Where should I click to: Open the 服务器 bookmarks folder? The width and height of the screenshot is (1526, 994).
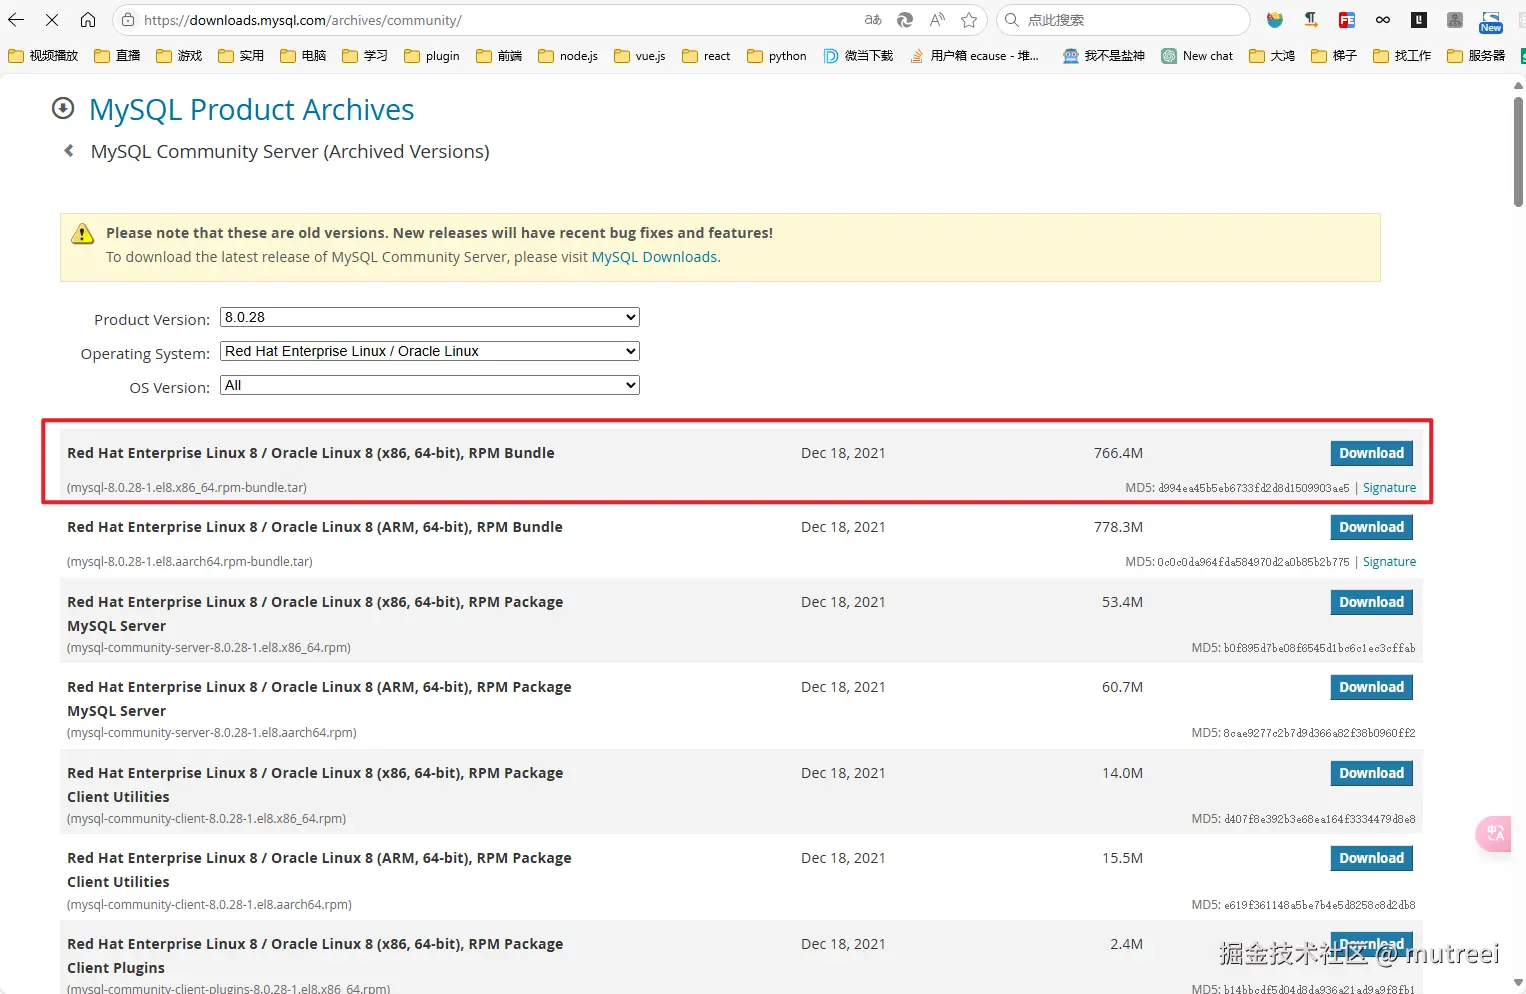(x=1476, y=56)
